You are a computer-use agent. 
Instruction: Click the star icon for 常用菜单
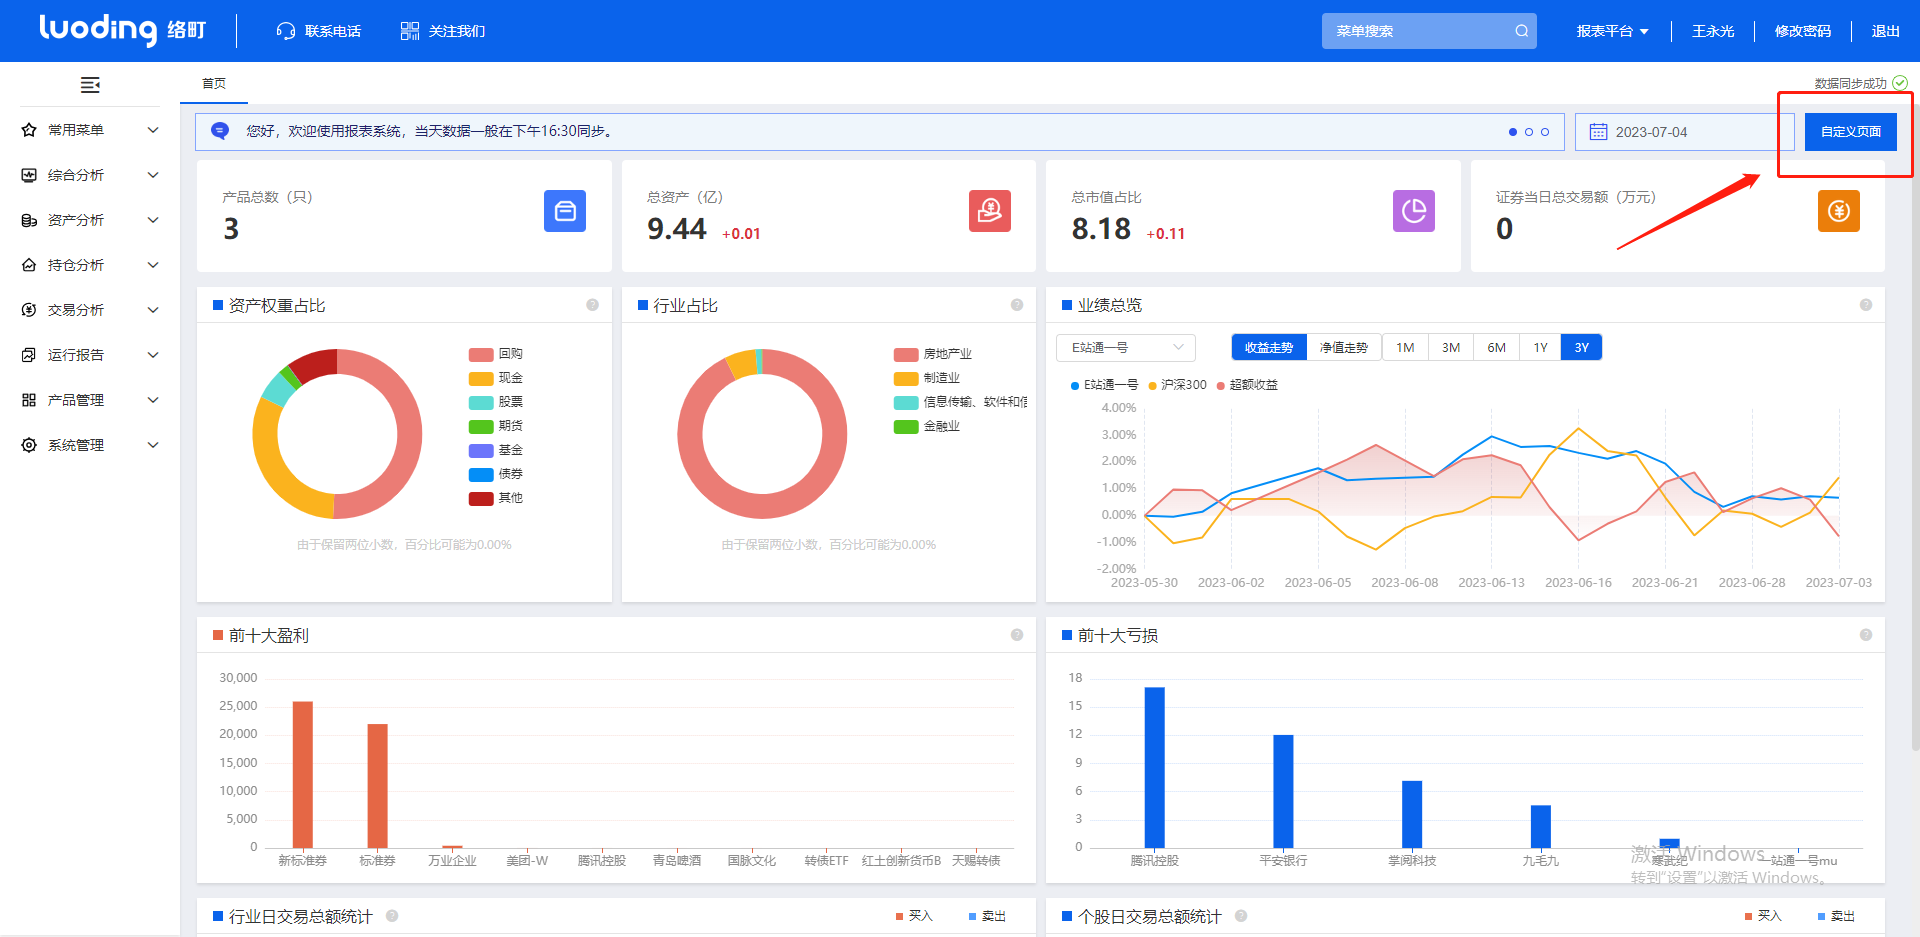(29, 130)
